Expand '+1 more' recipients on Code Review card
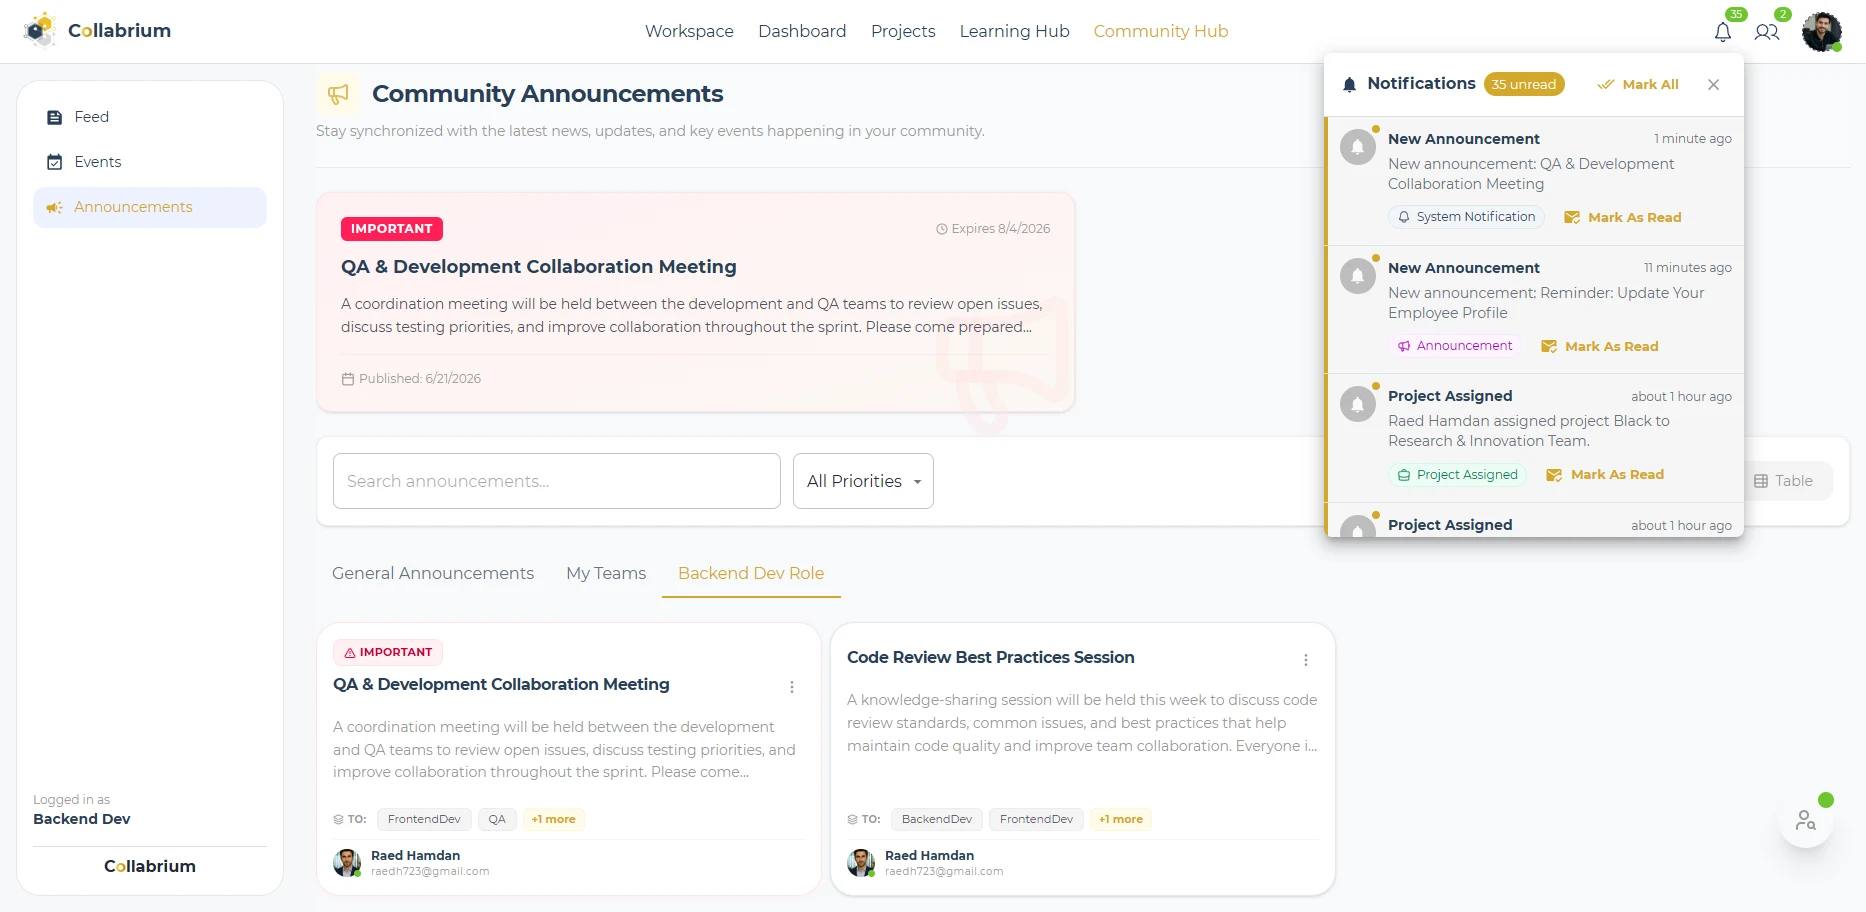 pyautogui.click(x=1121, y=819)
